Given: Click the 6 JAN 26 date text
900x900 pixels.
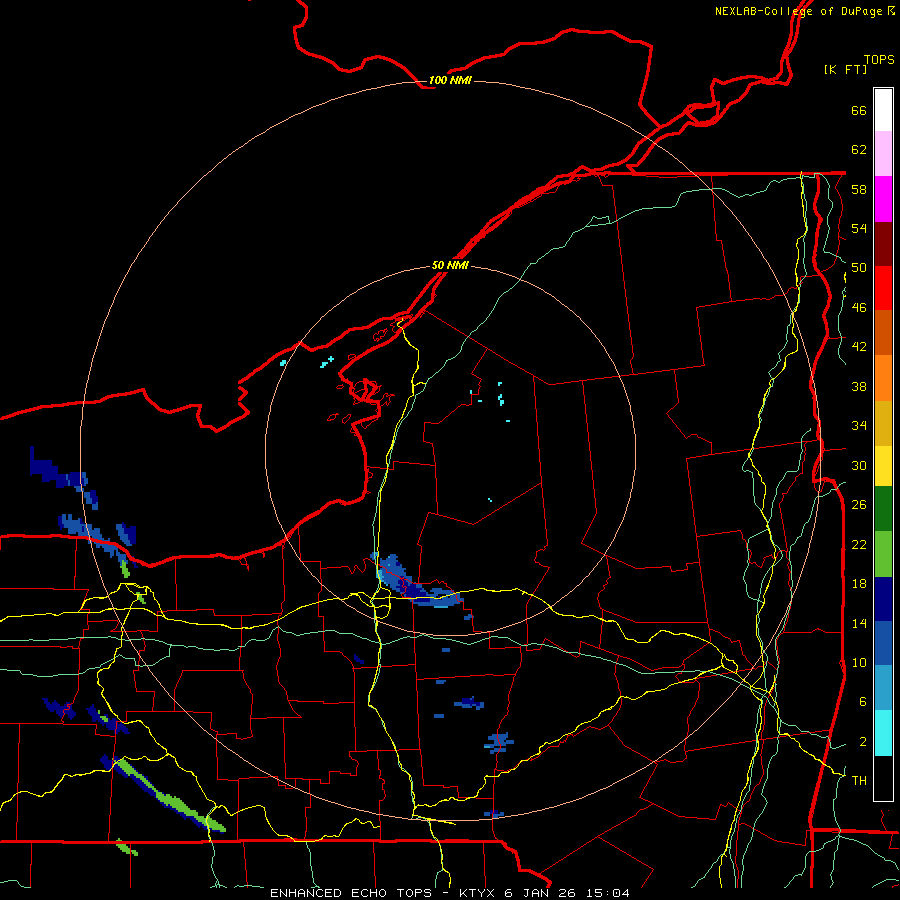Looking at the screenshot, I should [542, 893].
